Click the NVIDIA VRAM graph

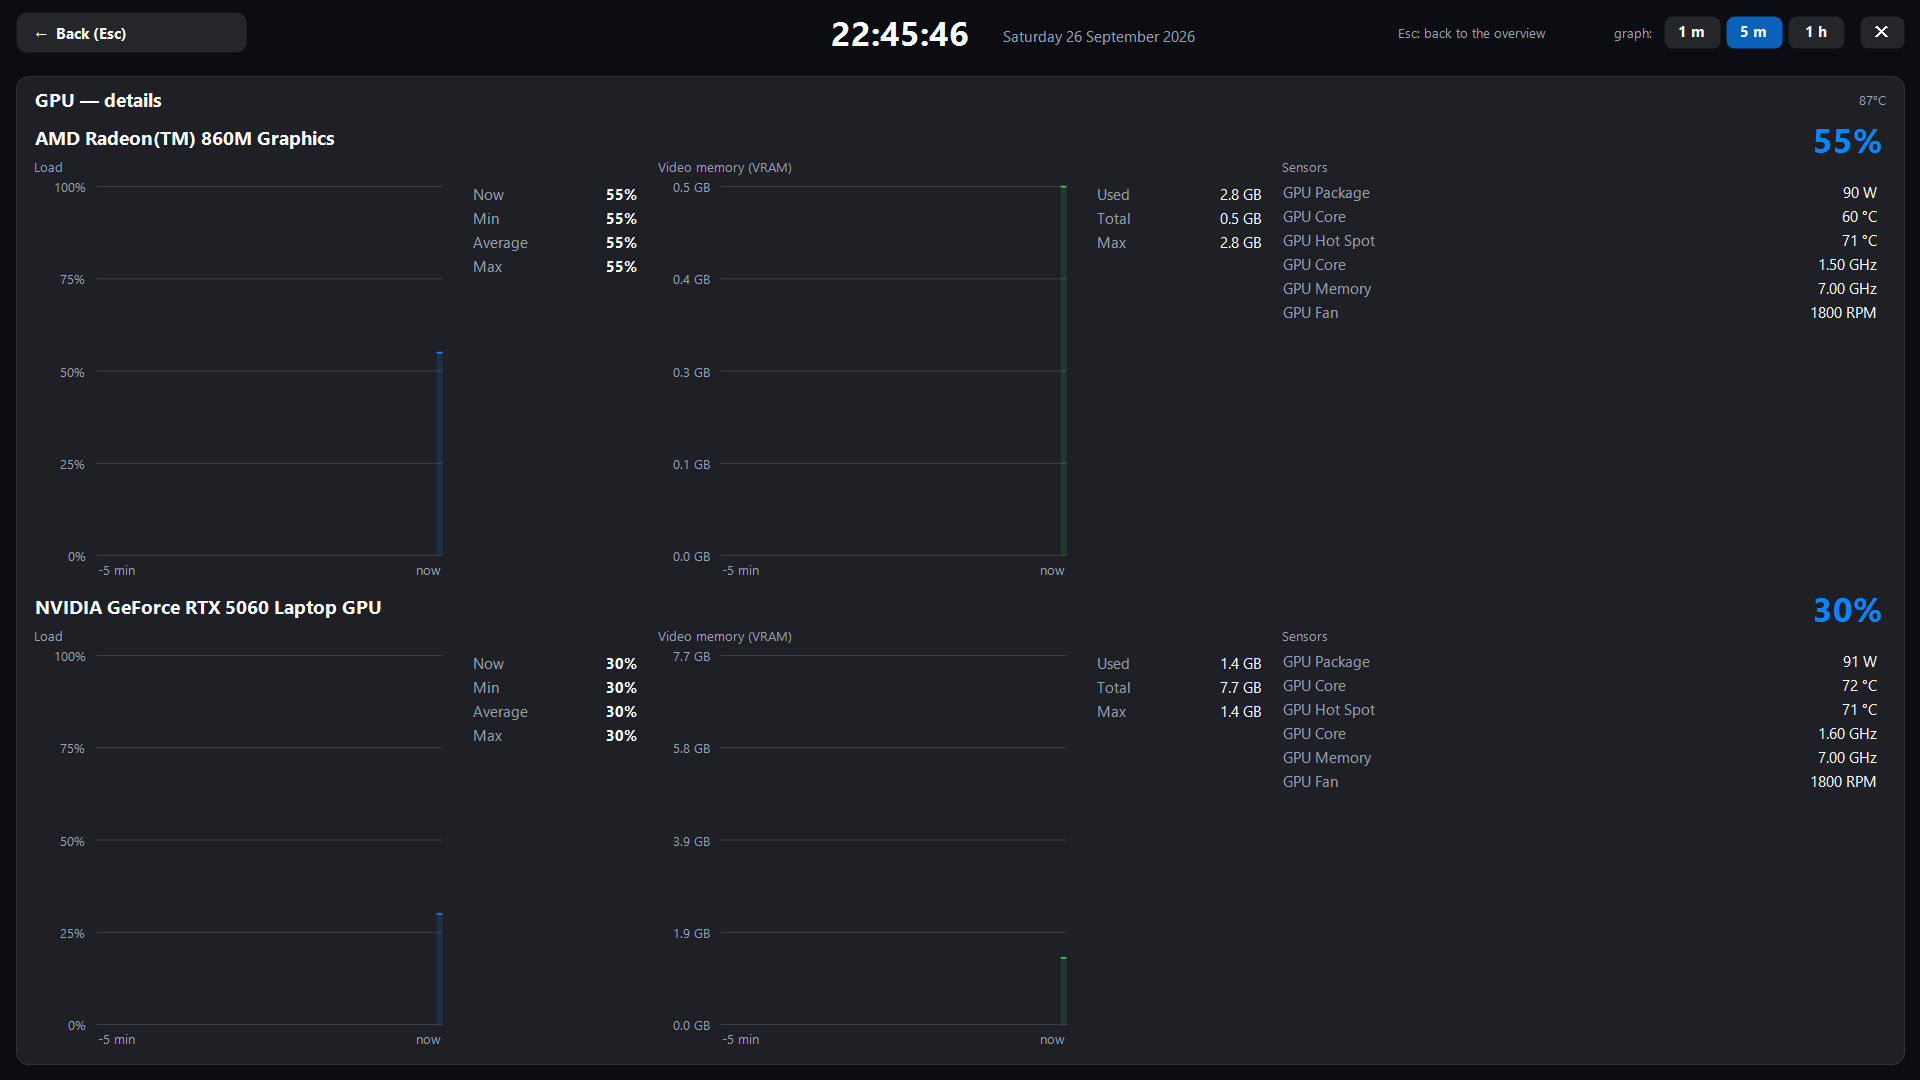(893, 840)
